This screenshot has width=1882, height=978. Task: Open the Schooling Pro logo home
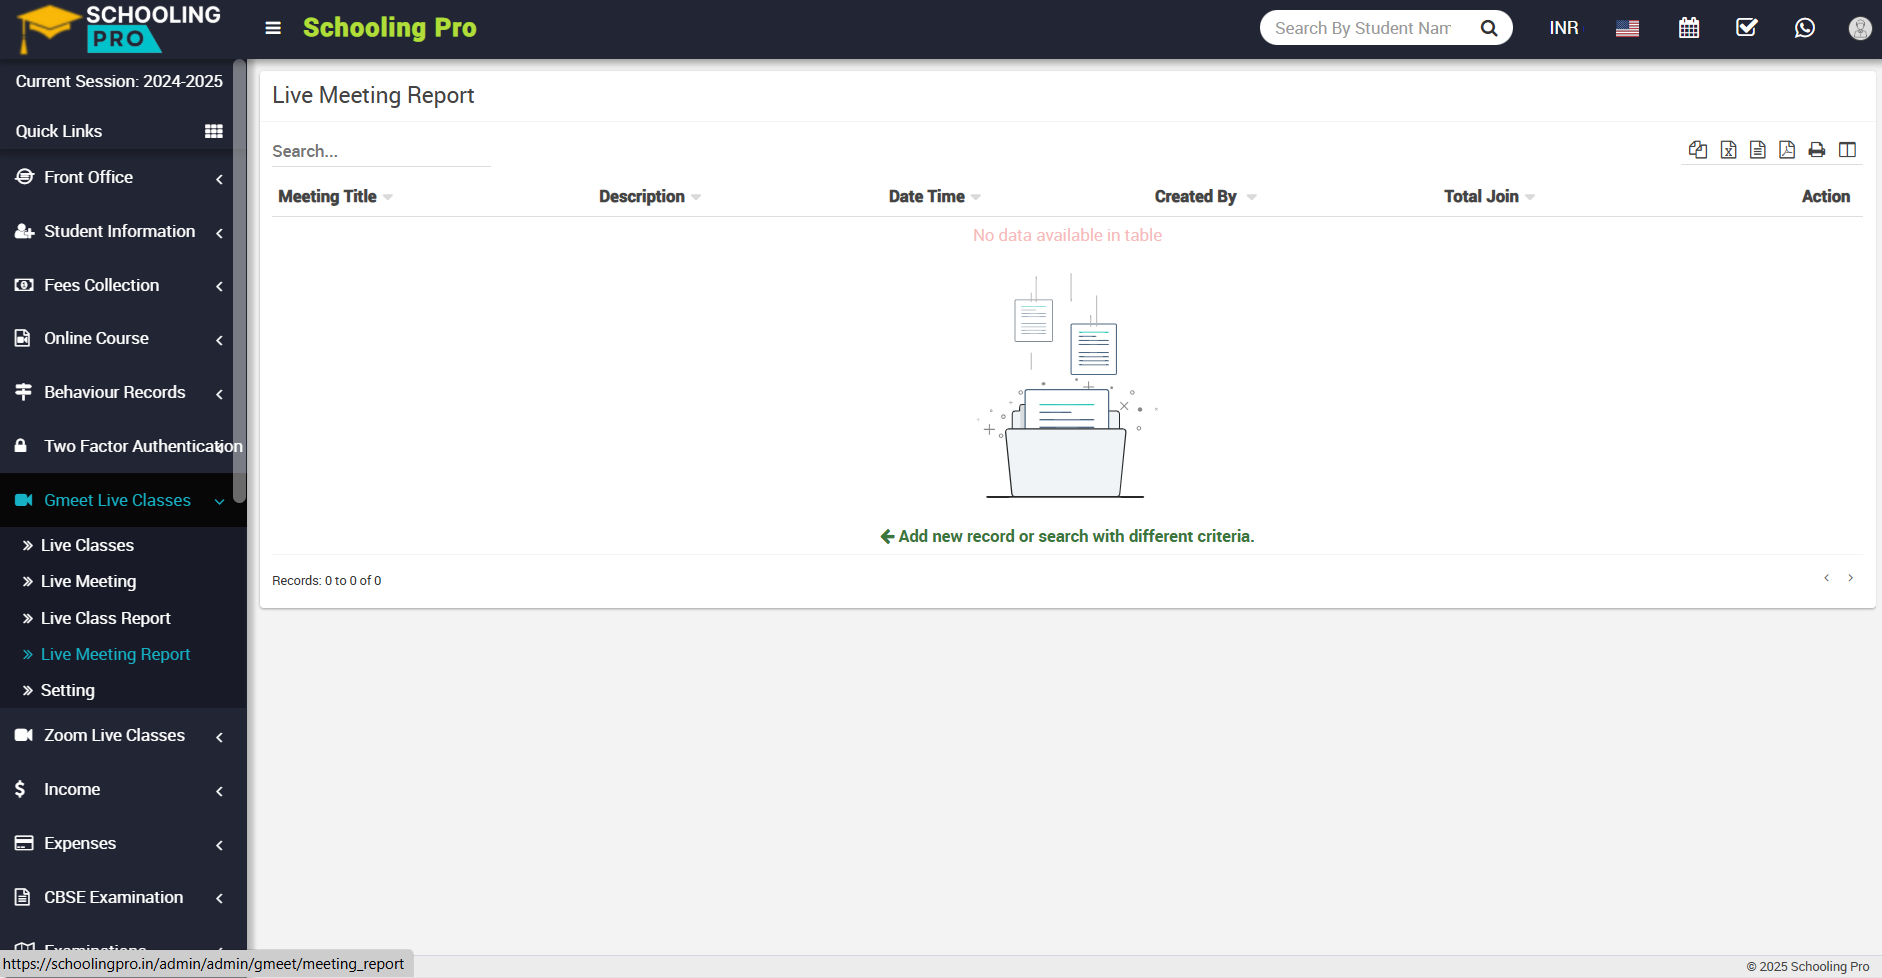(119, 28)
